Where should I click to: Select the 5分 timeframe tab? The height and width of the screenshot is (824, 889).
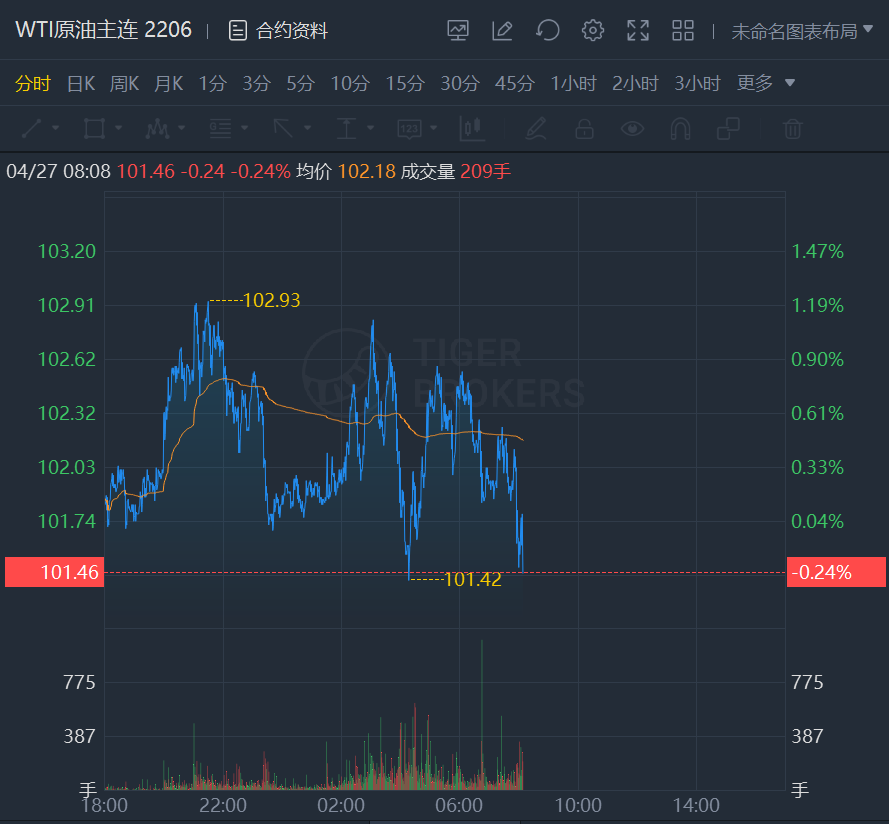pyautogui.click(x=300, y=83)
